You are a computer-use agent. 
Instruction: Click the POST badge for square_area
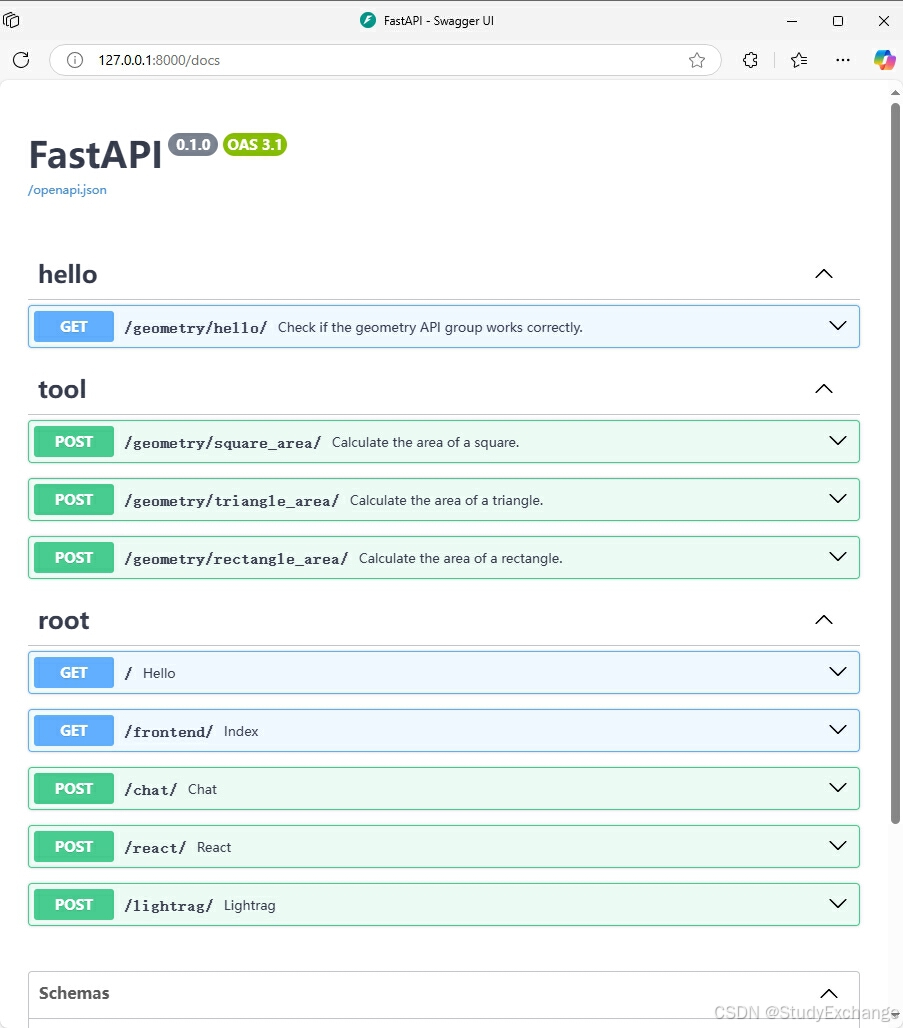click(x=73, y=442)
